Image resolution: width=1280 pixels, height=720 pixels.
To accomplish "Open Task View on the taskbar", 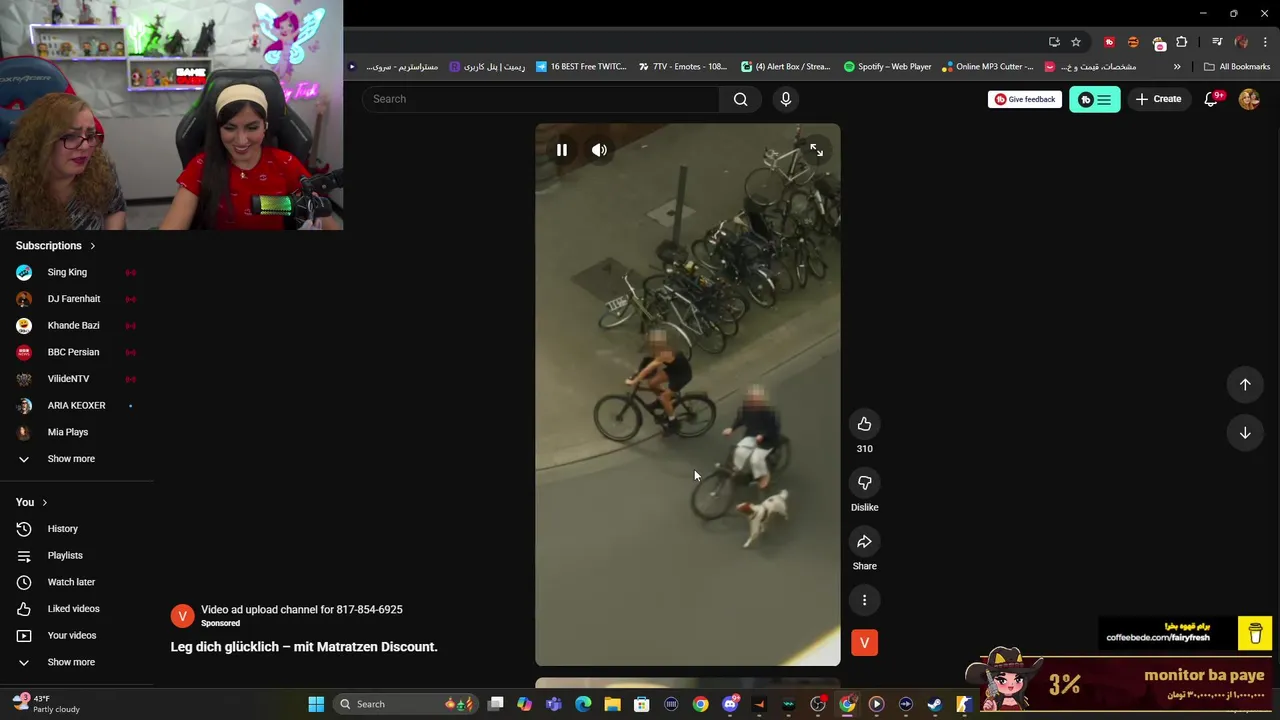I will (x=496, y=704).
